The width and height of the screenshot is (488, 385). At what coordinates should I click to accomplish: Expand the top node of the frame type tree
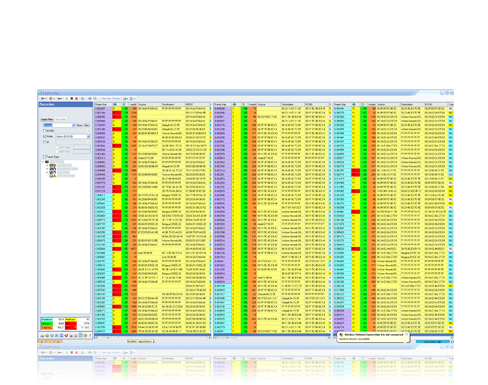point(43,162)
